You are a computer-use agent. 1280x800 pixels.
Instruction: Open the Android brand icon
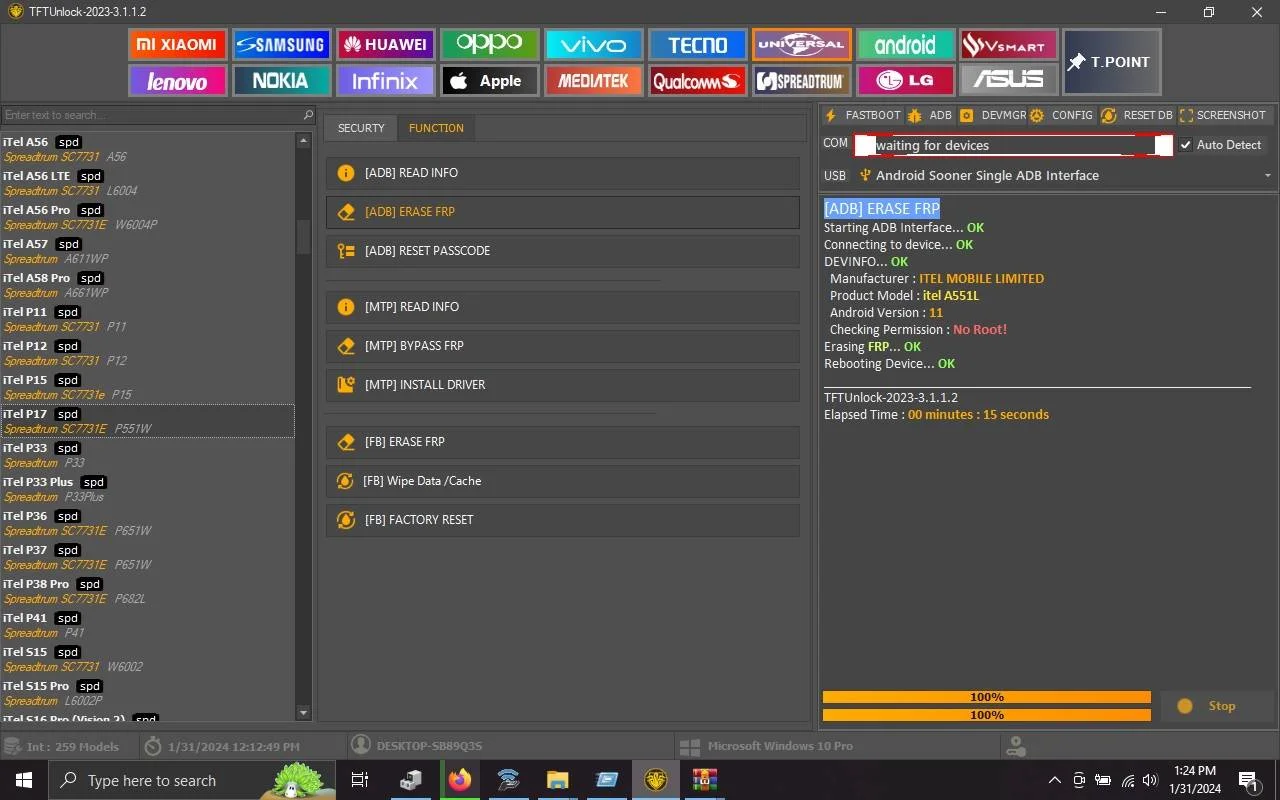tap(905, 45)
